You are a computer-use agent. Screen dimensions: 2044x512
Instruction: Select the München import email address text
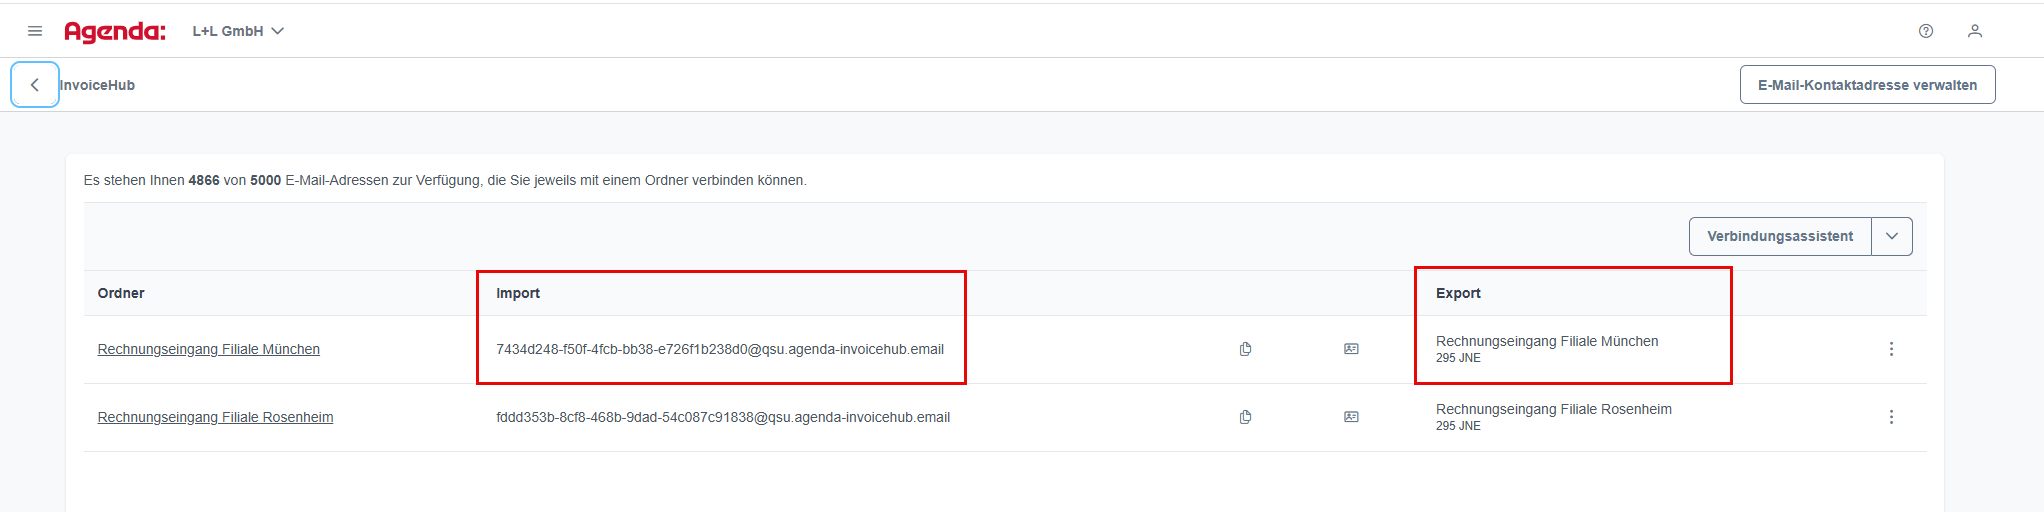pos(720,349)
